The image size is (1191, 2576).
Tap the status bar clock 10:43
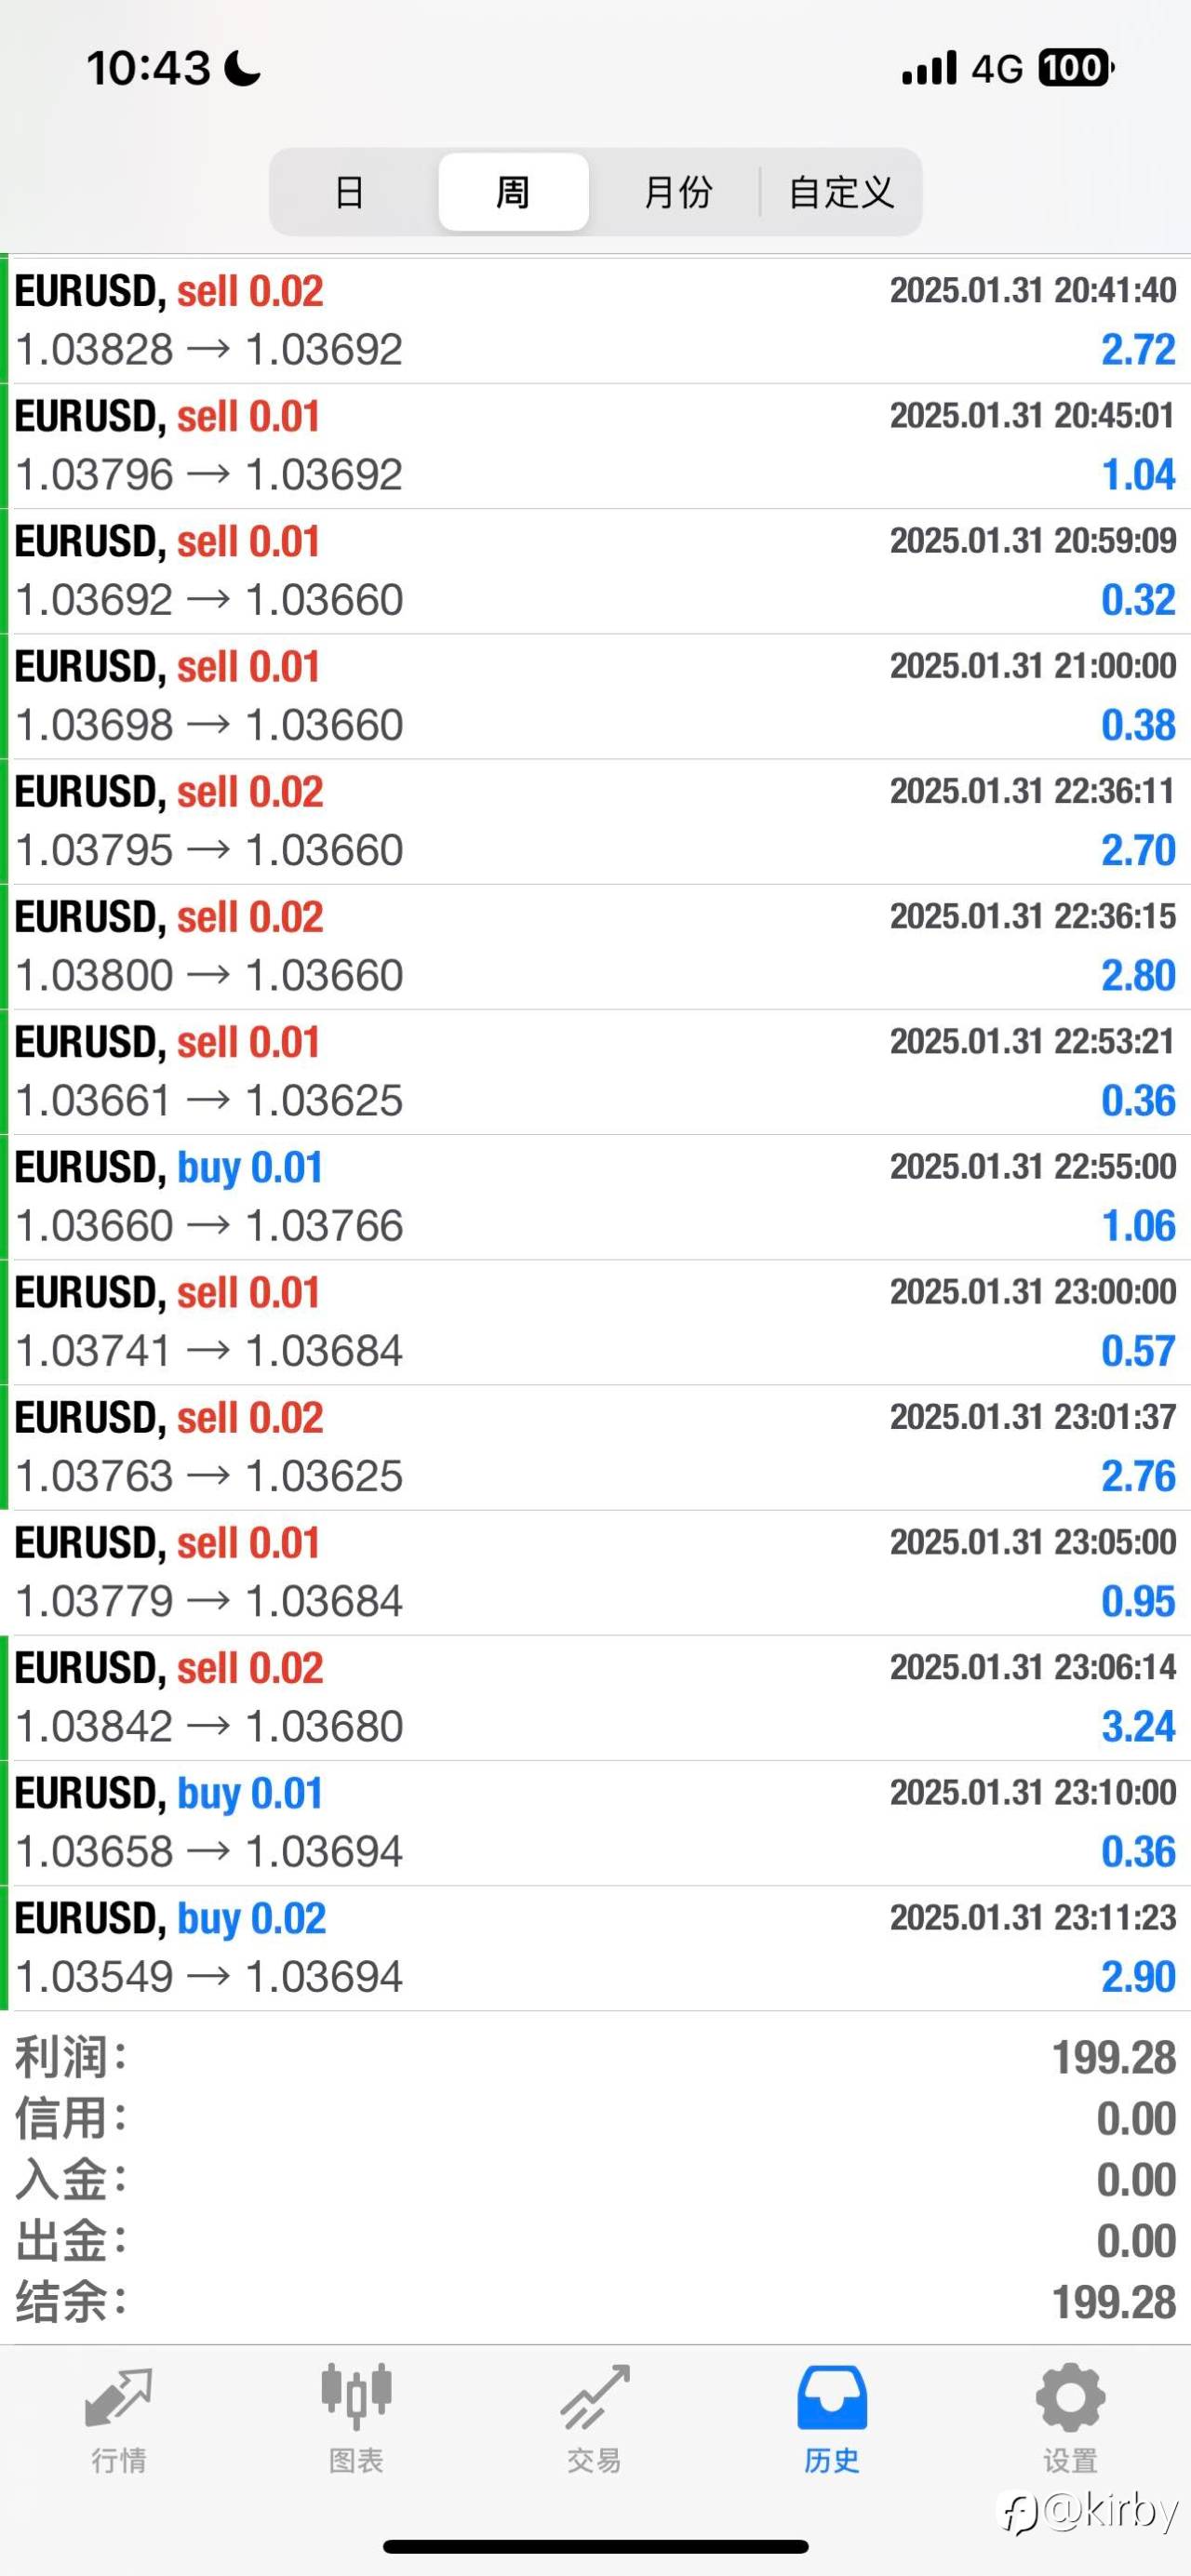pyautogui.click(x=148, y=68)
